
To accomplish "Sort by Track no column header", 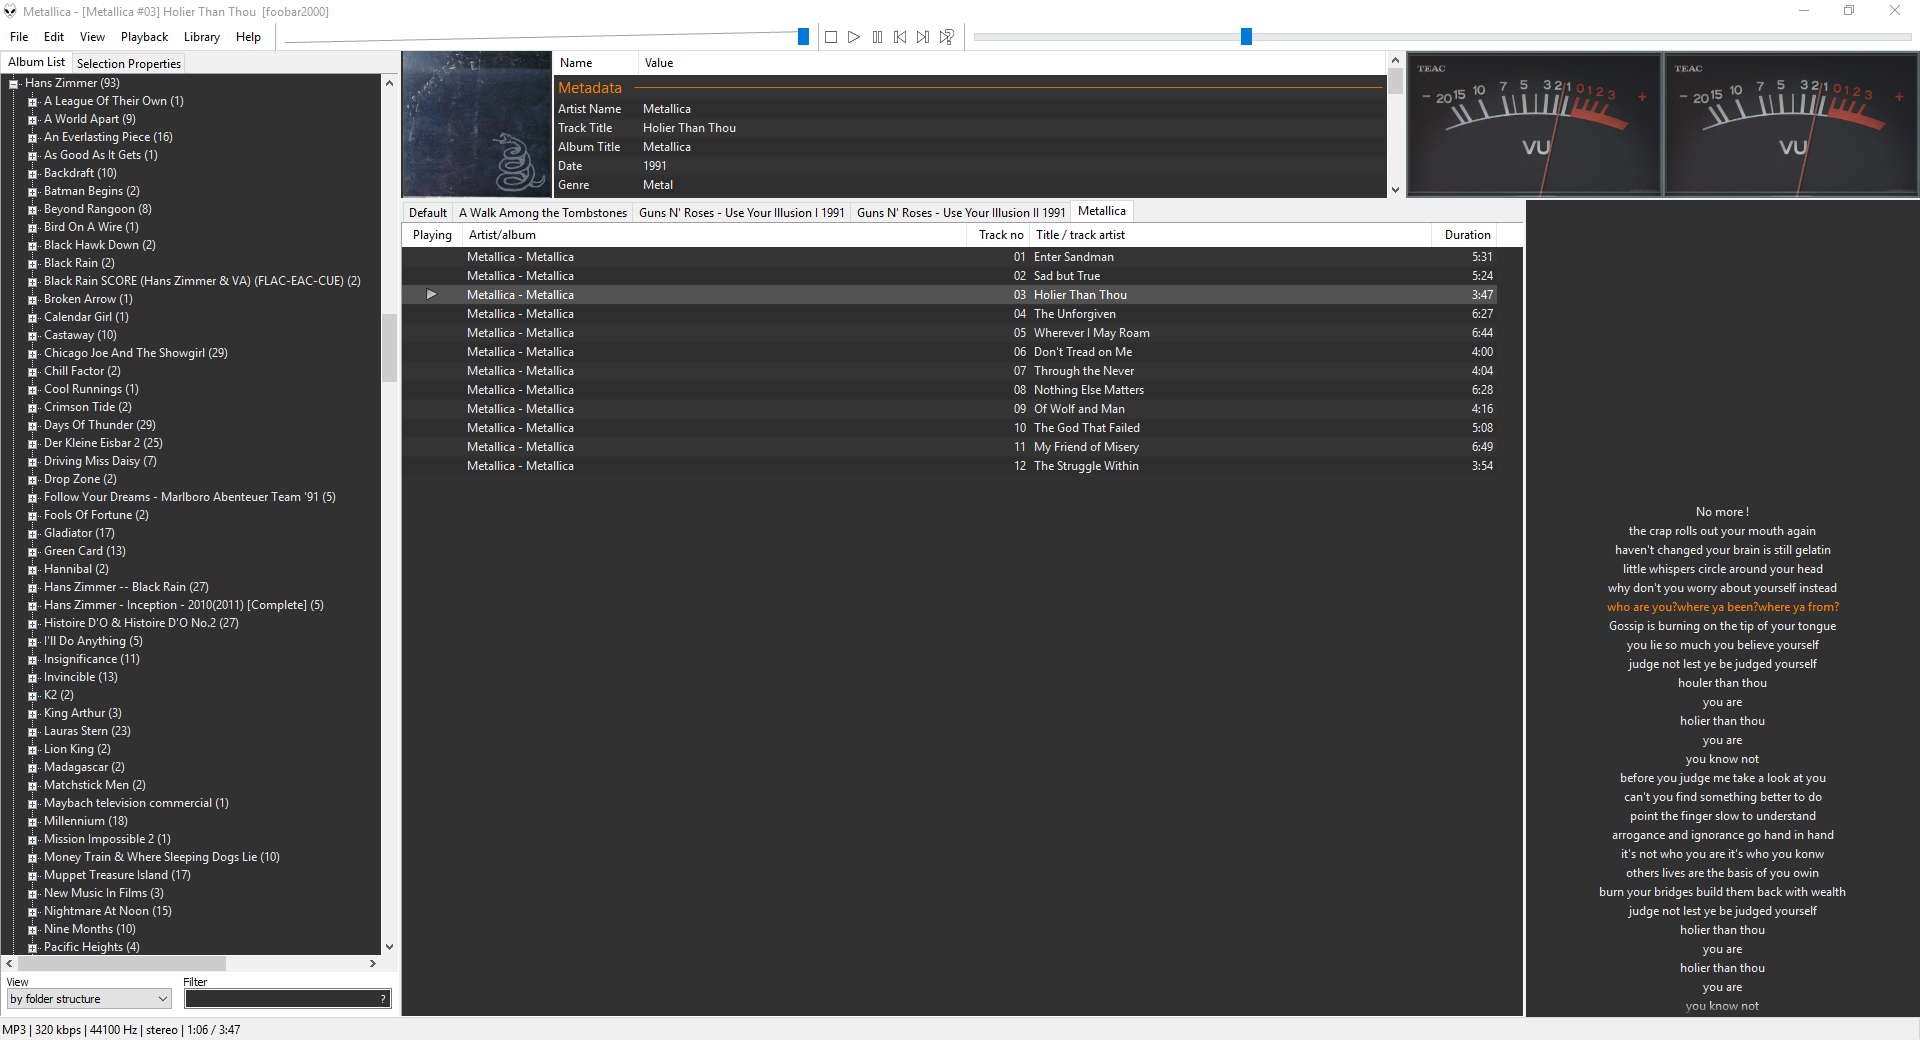I will coord(1000,235).
